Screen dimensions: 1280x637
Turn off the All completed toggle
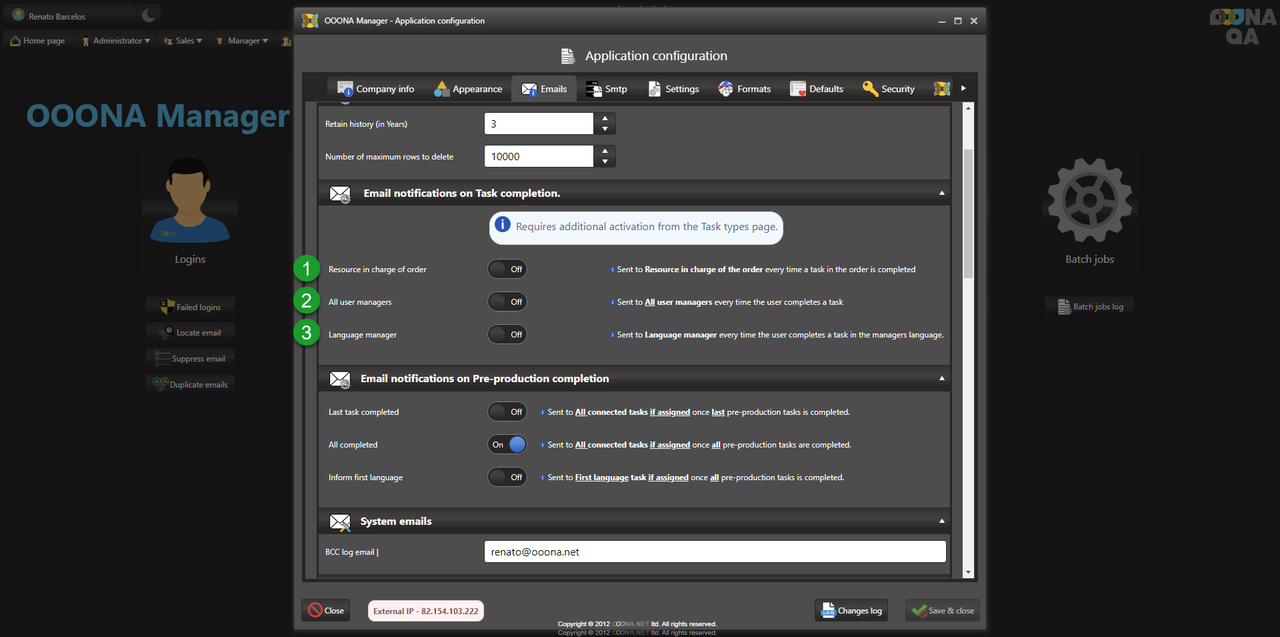506,445
